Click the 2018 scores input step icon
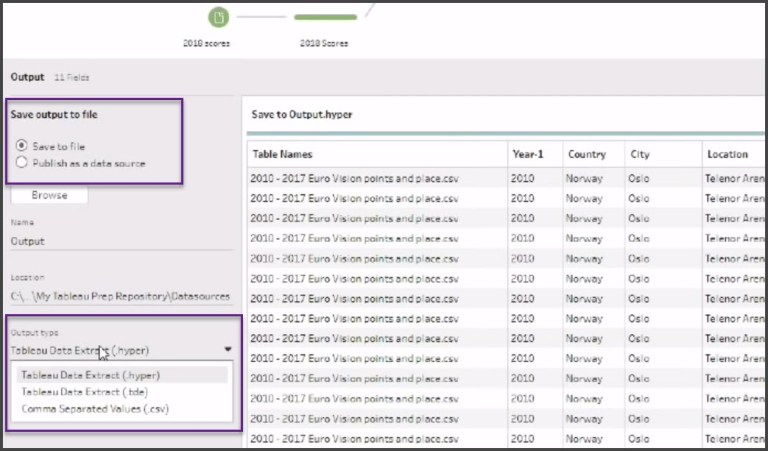This screenshot has height=451, width=768. tap(218, 18)
